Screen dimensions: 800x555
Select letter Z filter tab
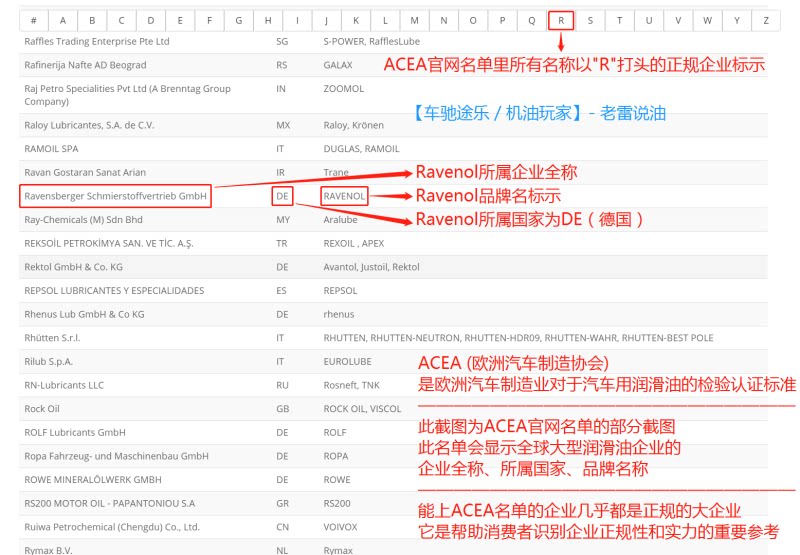point(766,20)
